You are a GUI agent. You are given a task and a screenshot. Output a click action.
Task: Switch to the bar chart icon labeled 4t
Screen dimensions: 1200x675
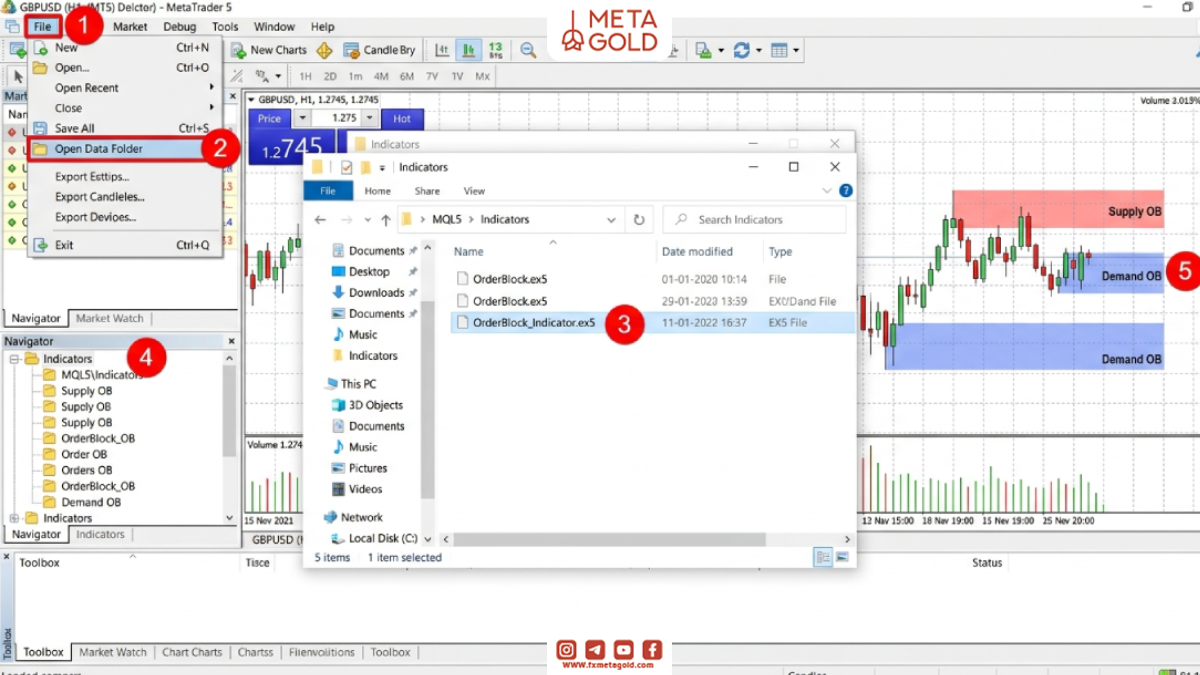pyautogui.click(x=442, y=50)
